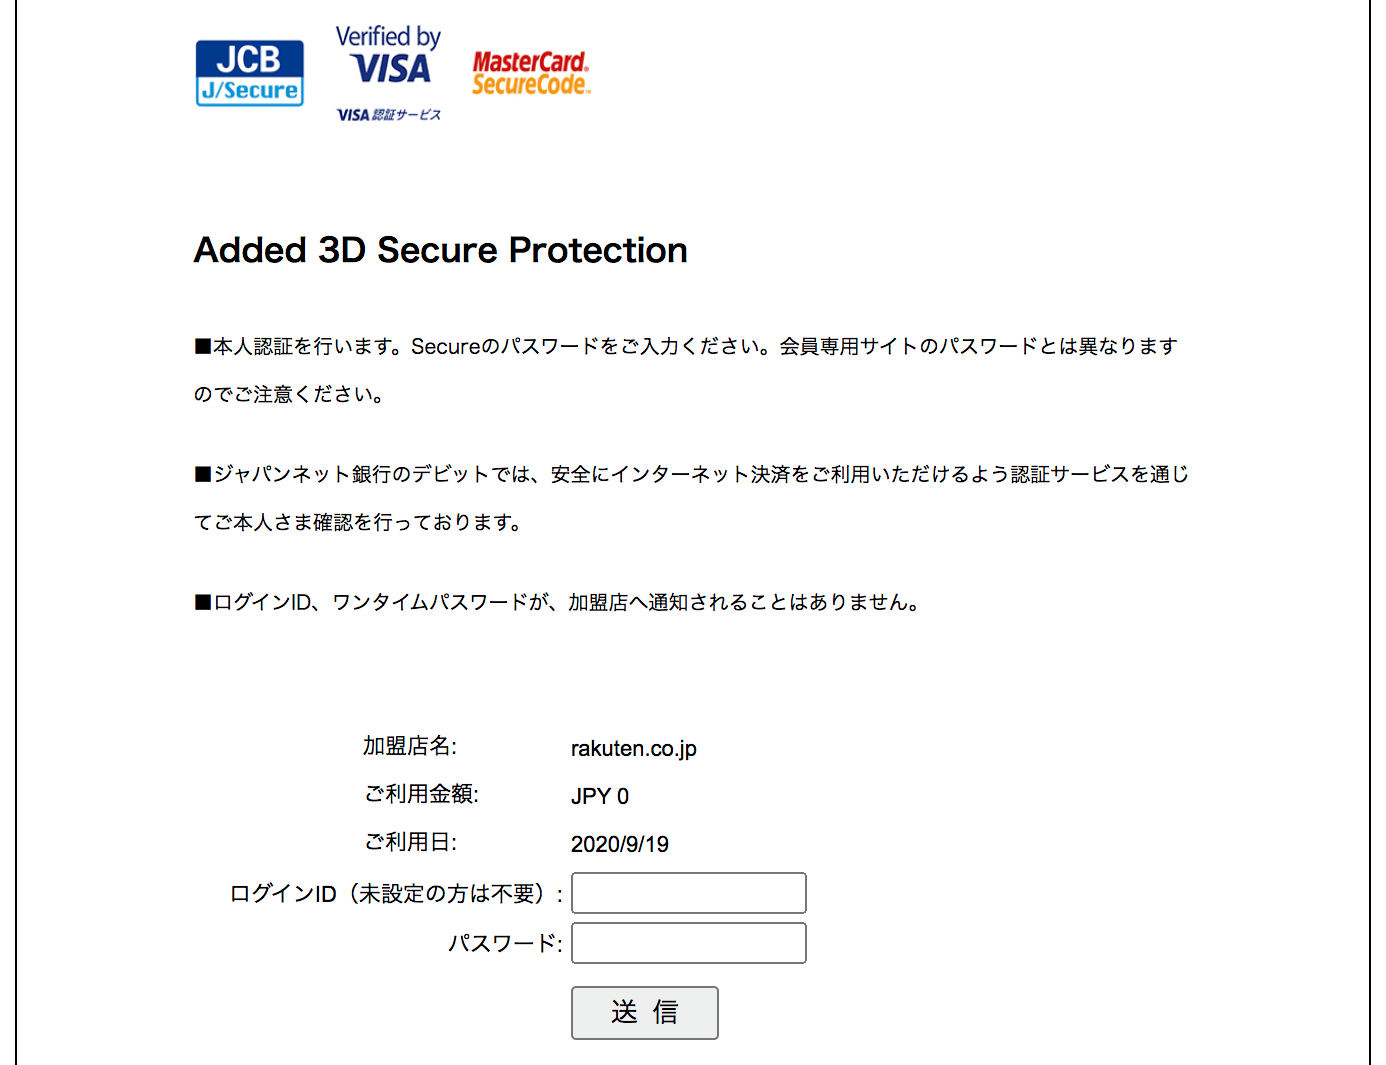Click the のでご注意ください text line
1386x1065 pixels.
pos(290,394)
